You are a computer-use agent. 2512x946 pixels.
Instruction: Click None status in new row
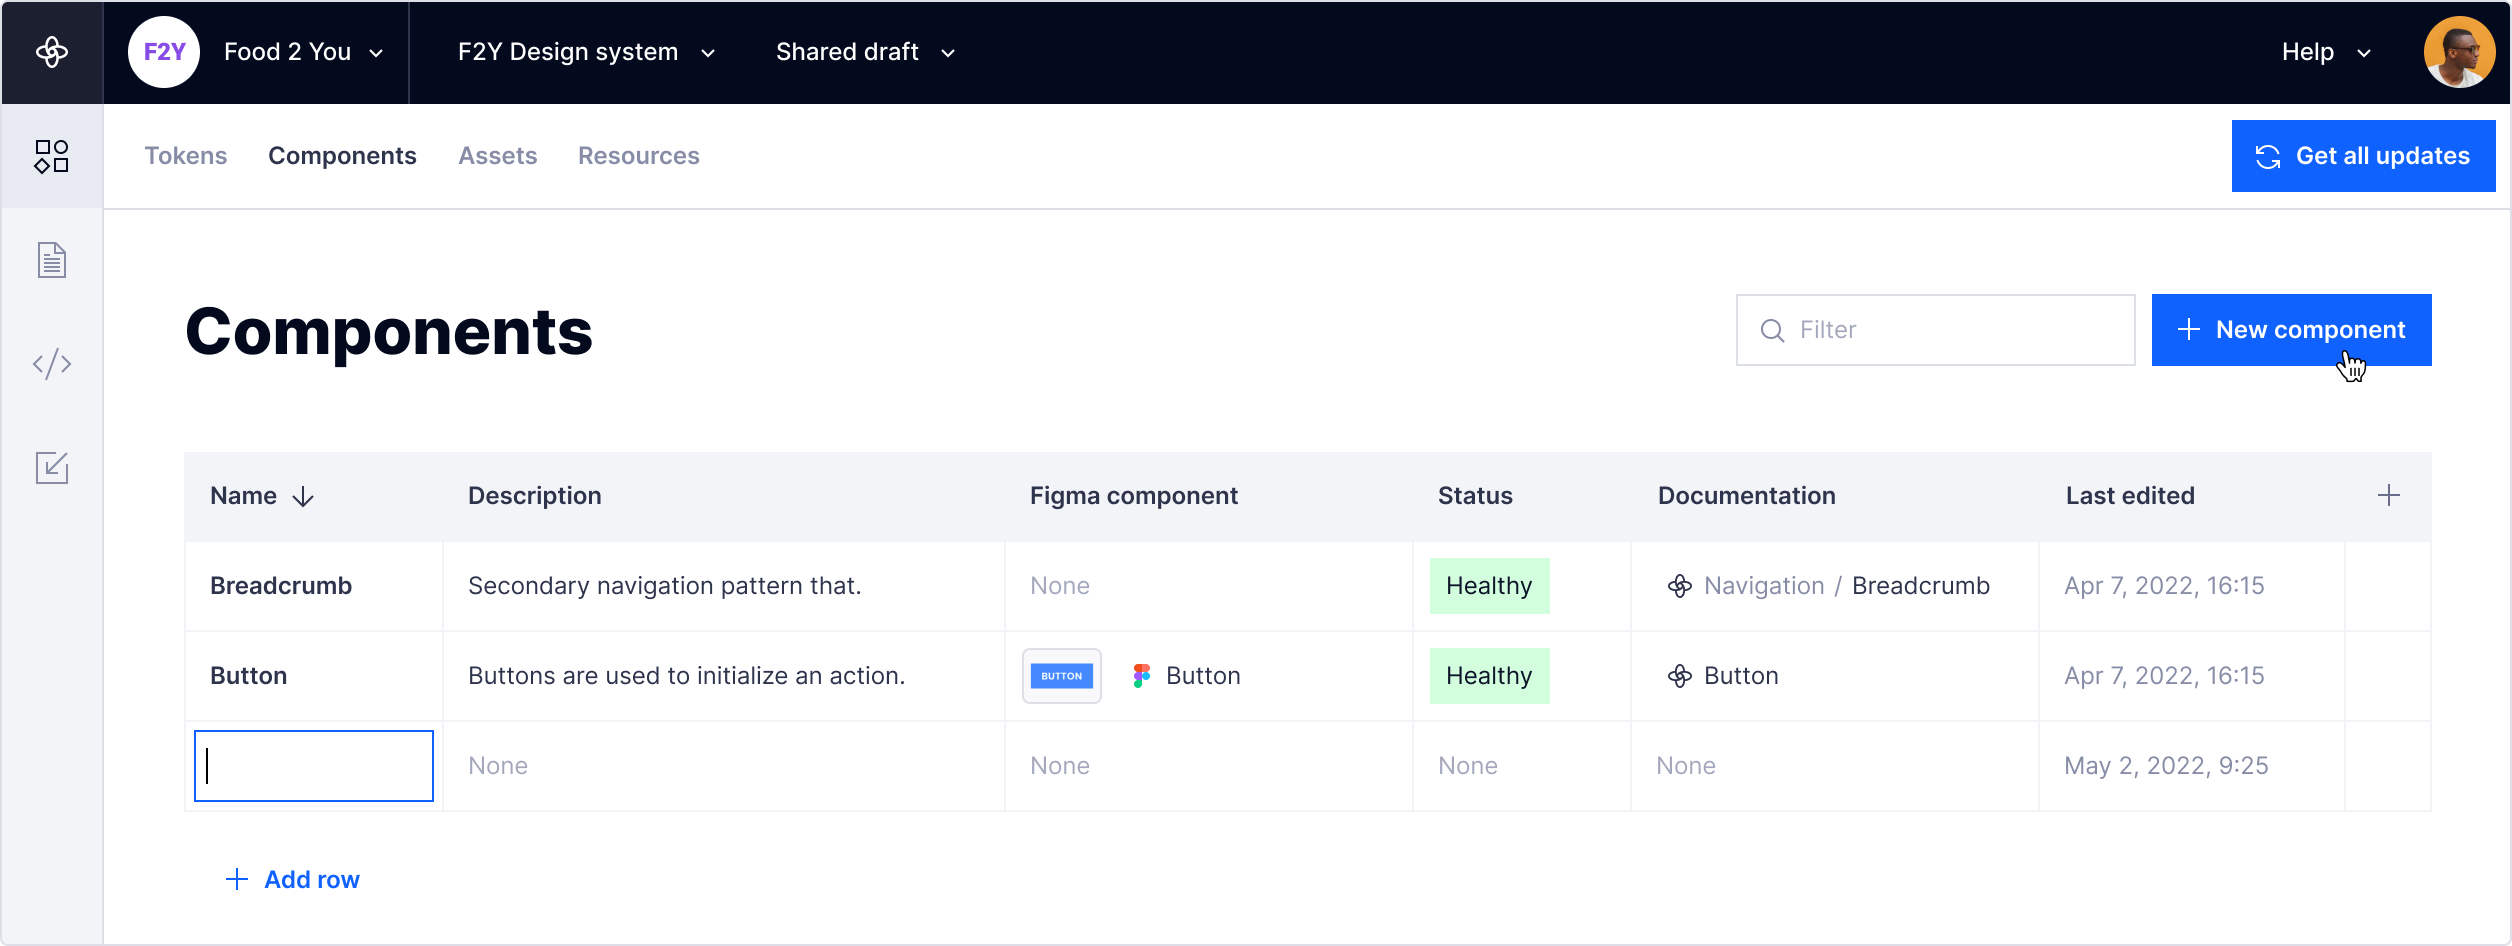(1468, 766)
